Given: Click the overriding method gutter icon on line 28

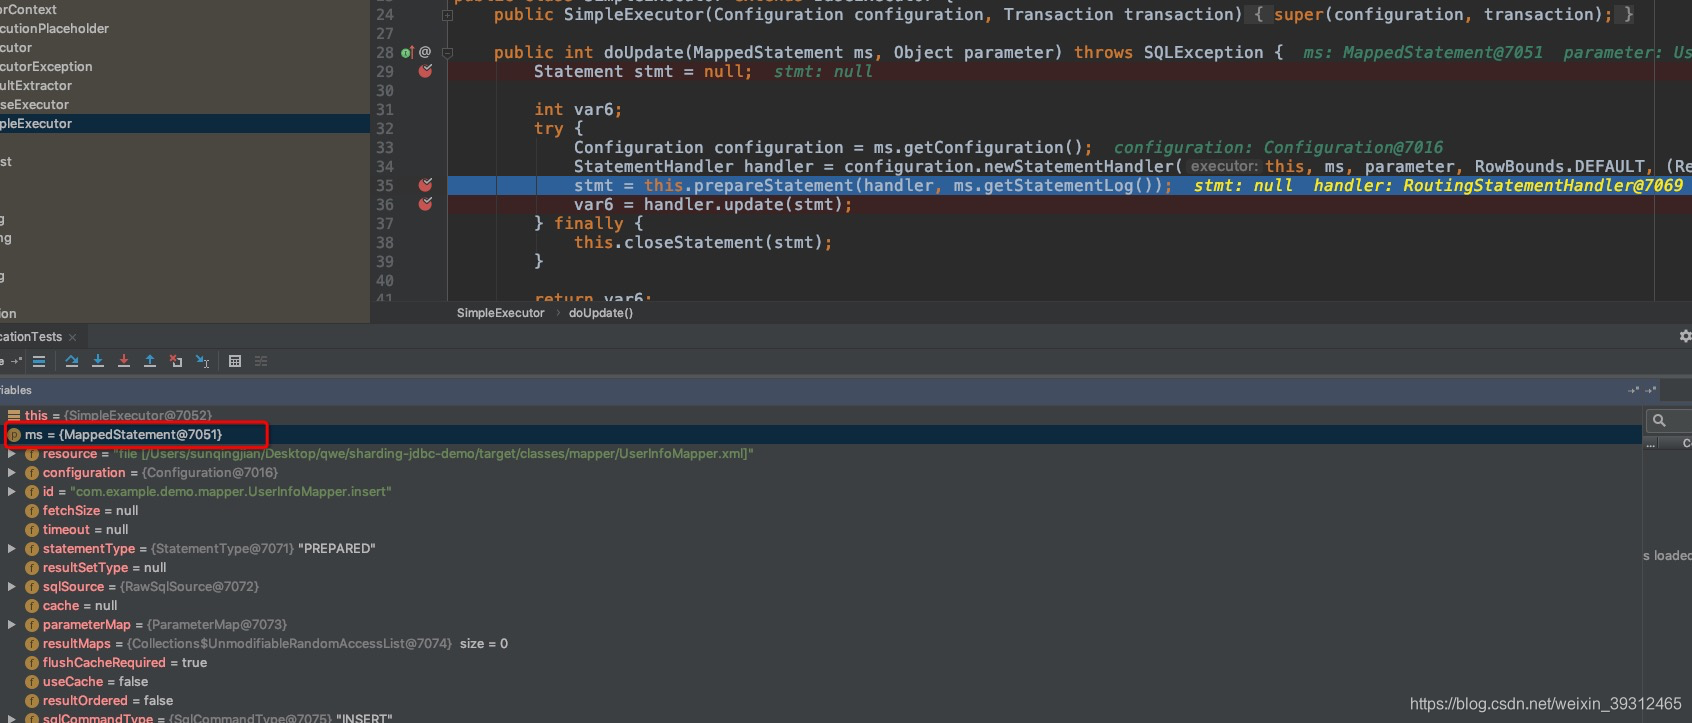Looking at the screenshot, I should coord(407,52).
